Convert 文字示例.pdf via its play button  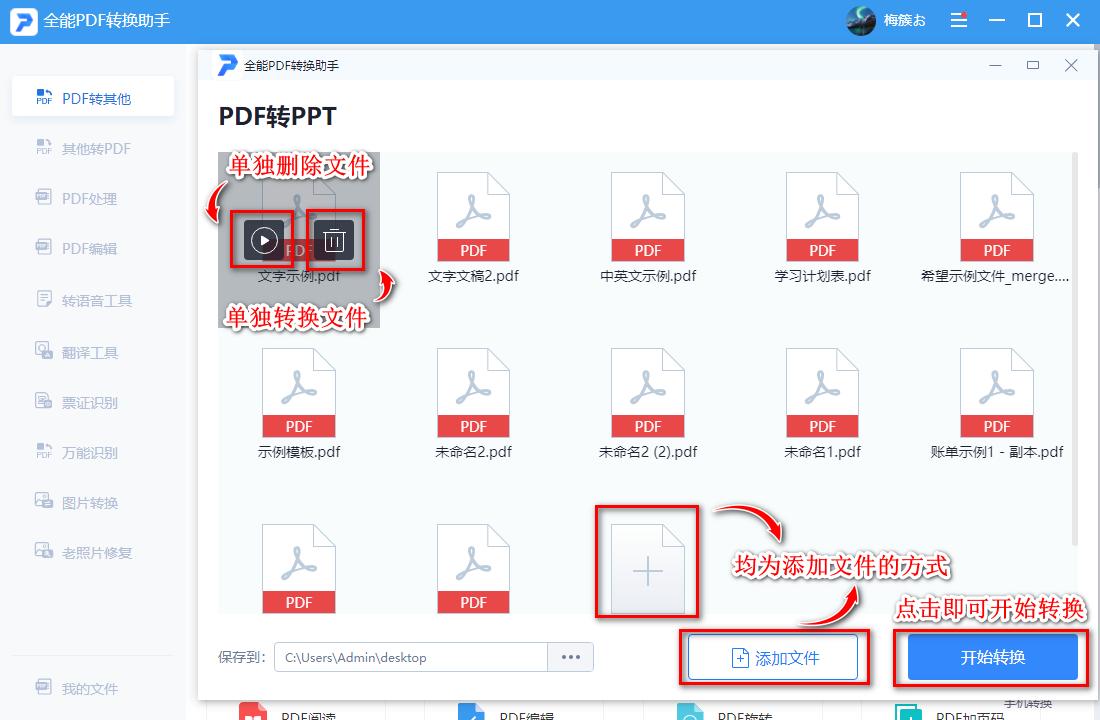click(262, 240)
